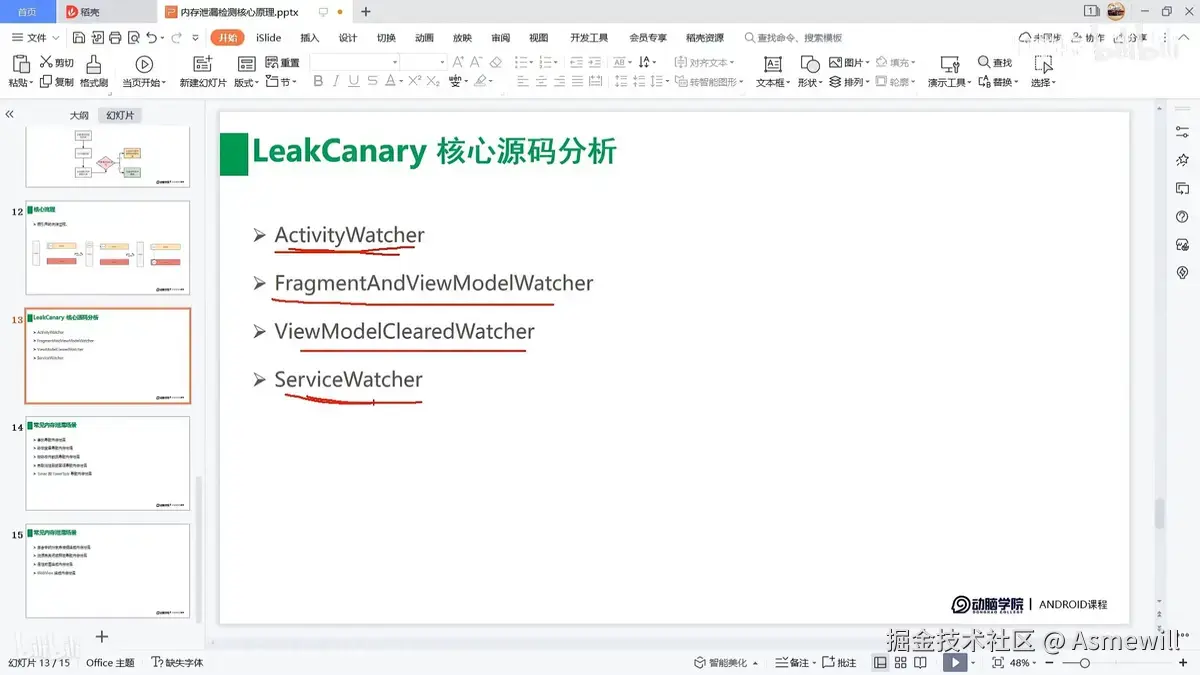
Task: Click the add-slide plus button below thumbnails
Action: tap(101, 637)
